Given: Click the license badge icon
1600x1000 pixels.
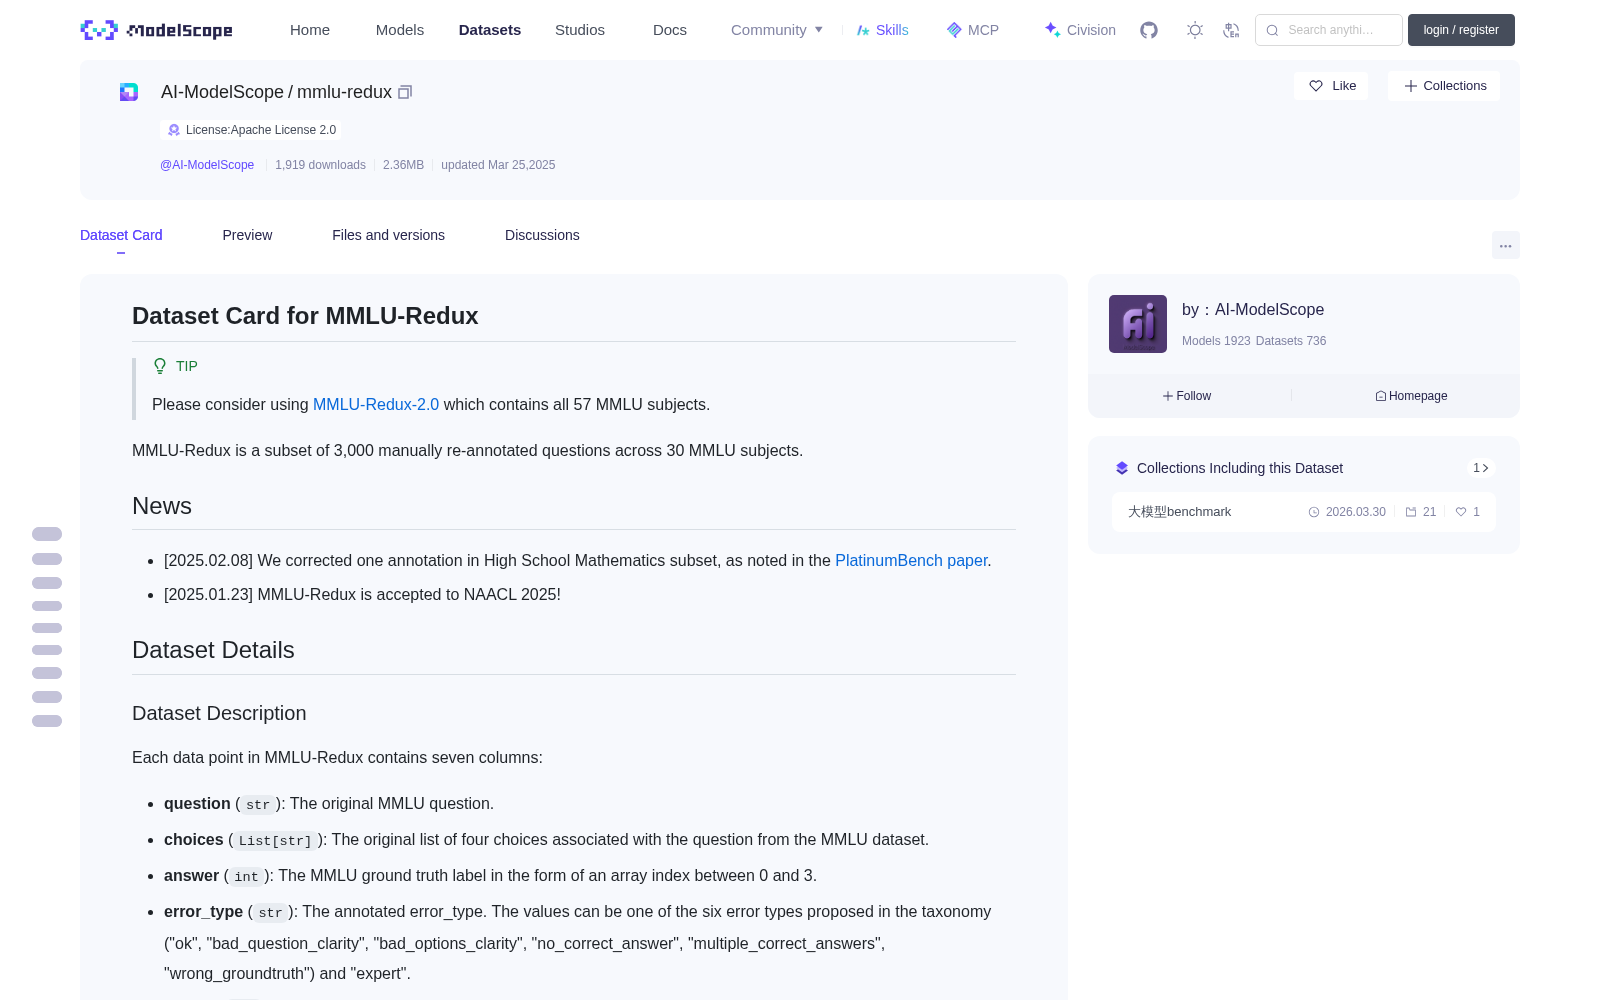Looking at the screenshot, I should point(174,130).
